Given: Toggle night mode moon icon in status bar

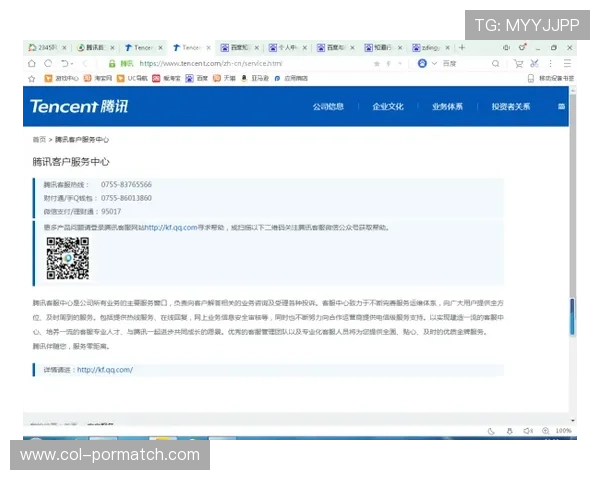Looking at the screenshot, I should pyautogui.click(x=491, y=431).
